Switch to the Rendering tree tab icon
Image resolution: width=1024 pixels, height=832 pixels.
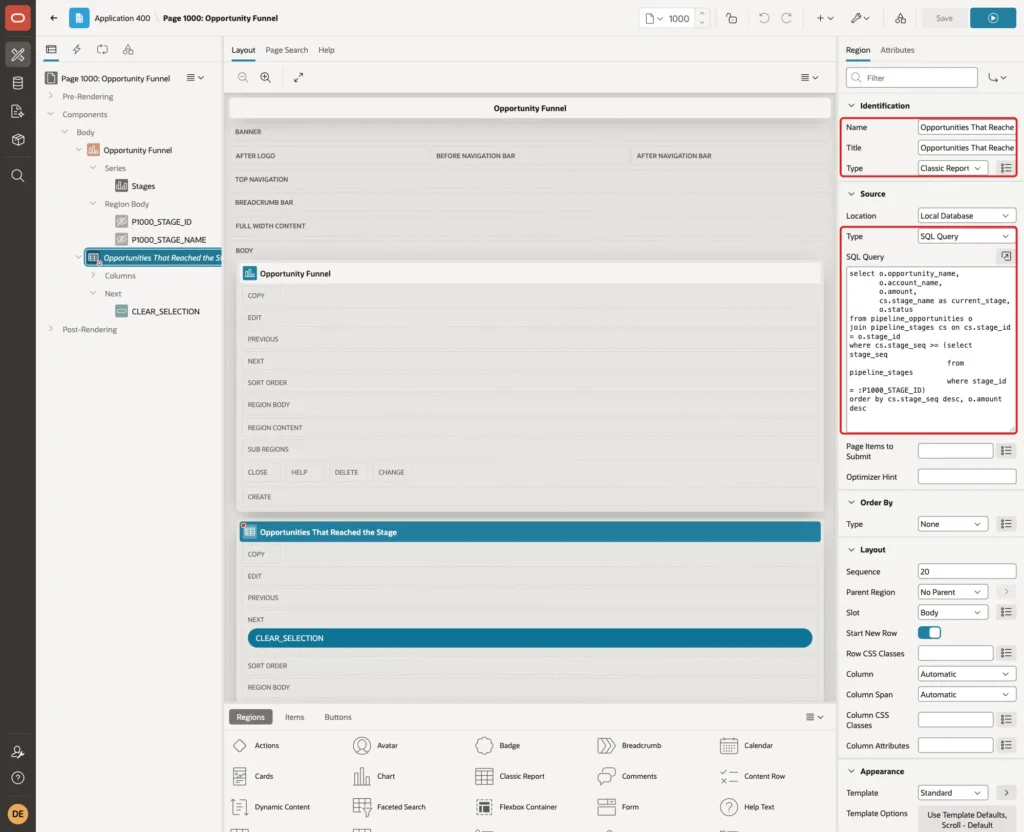tap(51, 50)
